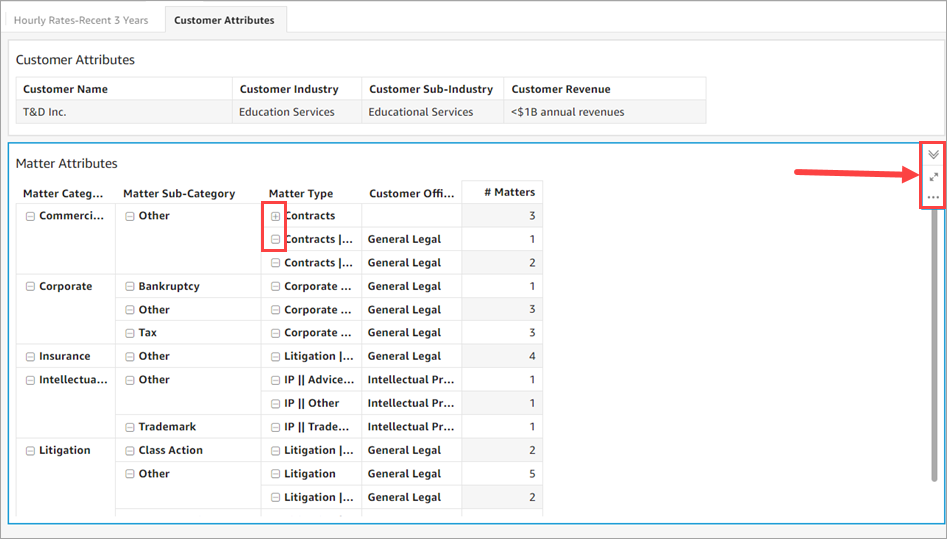947x539 pixels.
Task: Click the Matter Sub-Category column header
Action: click(179, 193)
